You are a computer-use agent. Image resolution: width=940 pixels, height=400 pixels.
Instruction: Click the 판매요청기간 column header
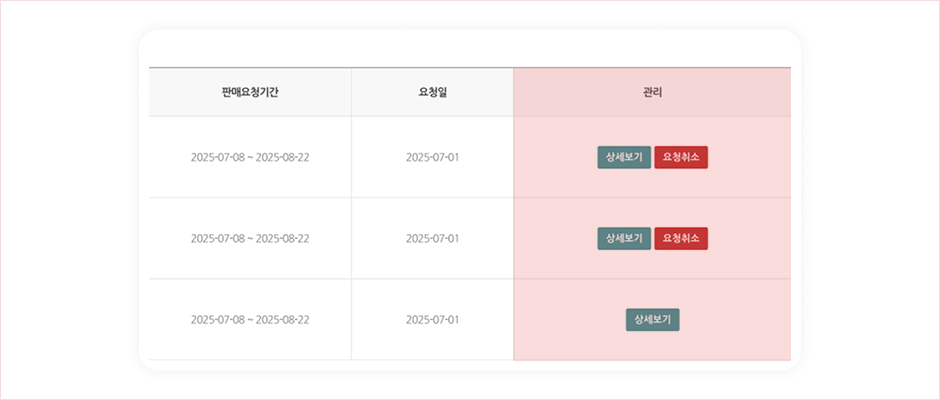250,92
